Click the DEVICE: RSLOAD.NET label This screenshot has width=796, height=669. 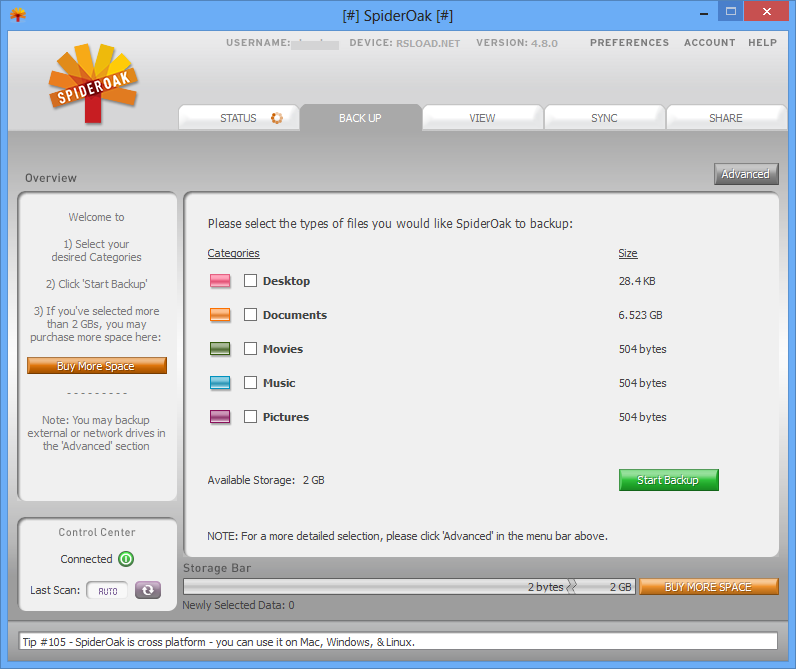click(405, 43)
